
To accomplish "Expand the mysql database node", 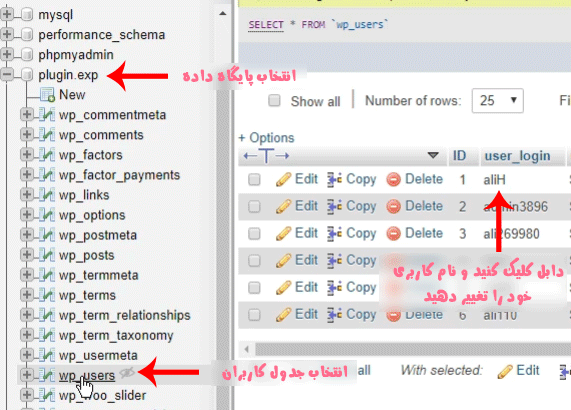I will pyautogui.click(x=7, y=15).
